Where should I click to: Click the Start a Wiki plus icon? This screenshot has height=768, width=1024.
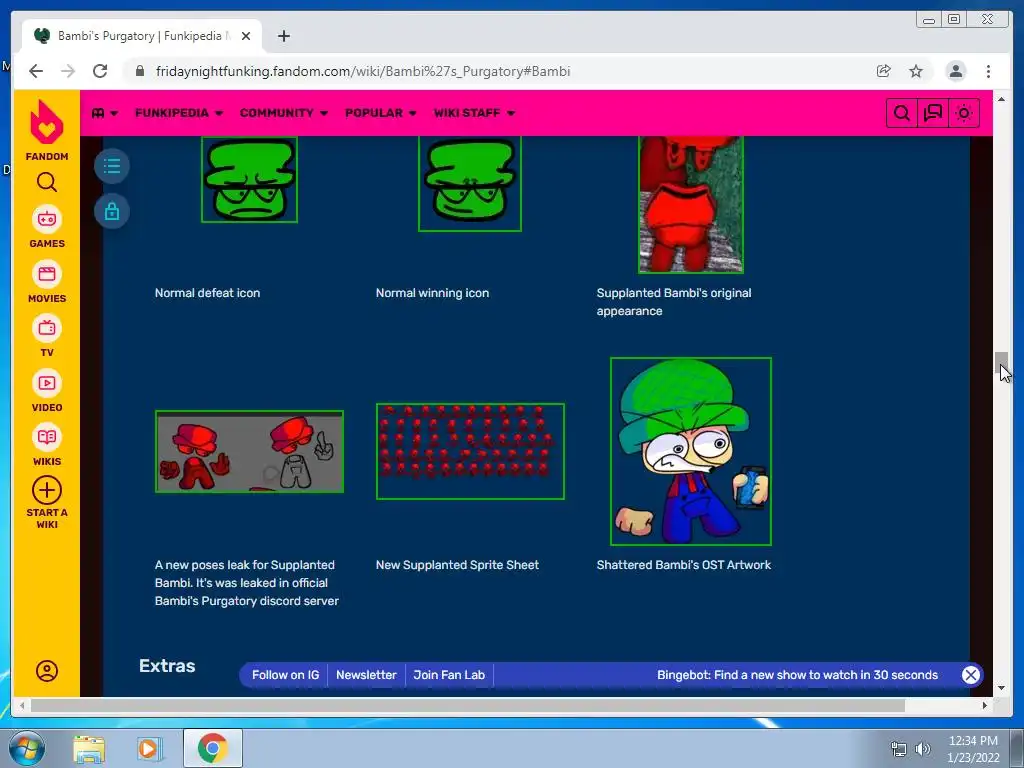pyautogui.click(x=47, y=490)
